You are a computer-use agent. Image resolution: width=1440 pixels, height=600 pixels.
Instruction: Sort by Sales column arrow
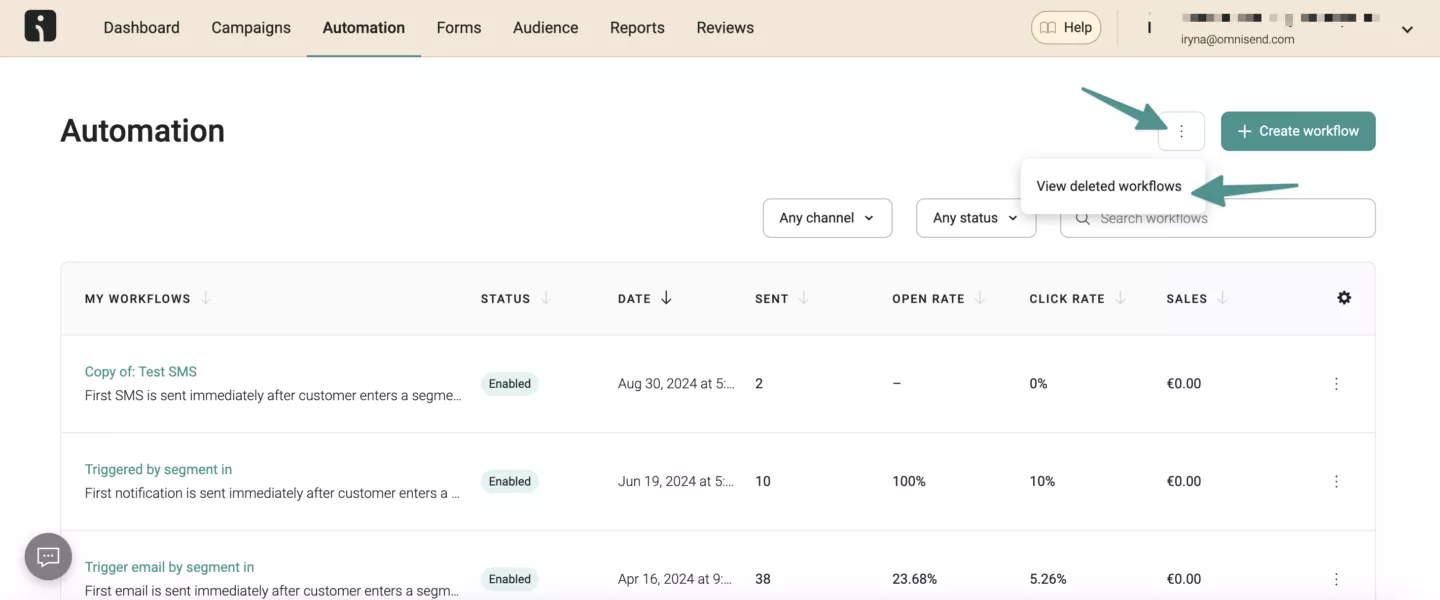[x=1222, y=298]
